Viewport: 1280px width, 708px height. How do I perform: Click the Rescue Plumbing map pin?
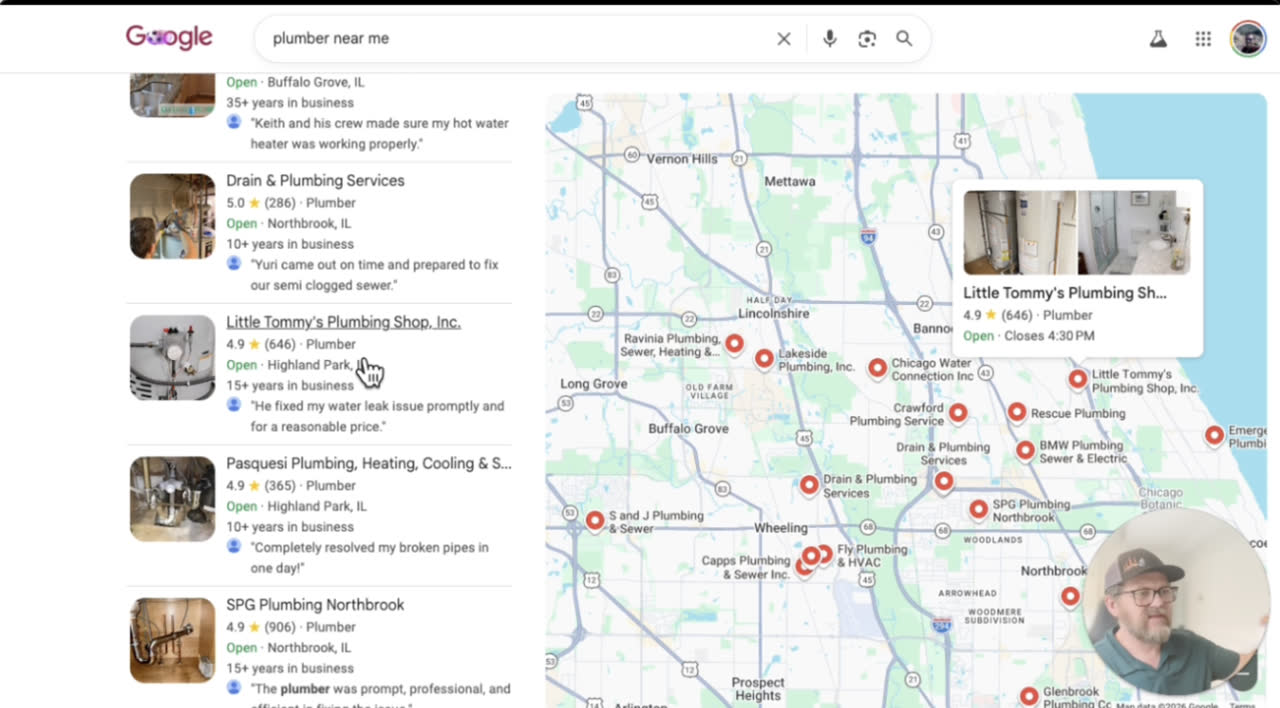pyautogui.click(x=1016, y=412)
